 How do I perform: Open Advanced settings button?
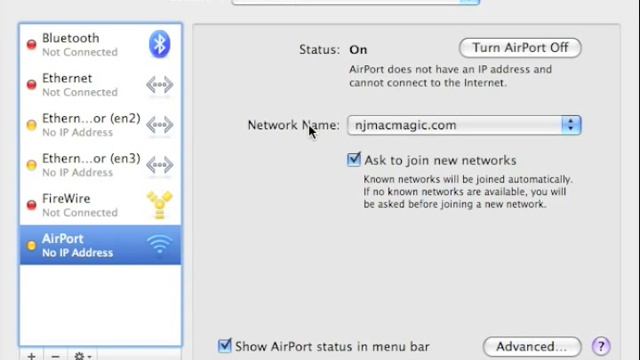[x=532, y=347]
